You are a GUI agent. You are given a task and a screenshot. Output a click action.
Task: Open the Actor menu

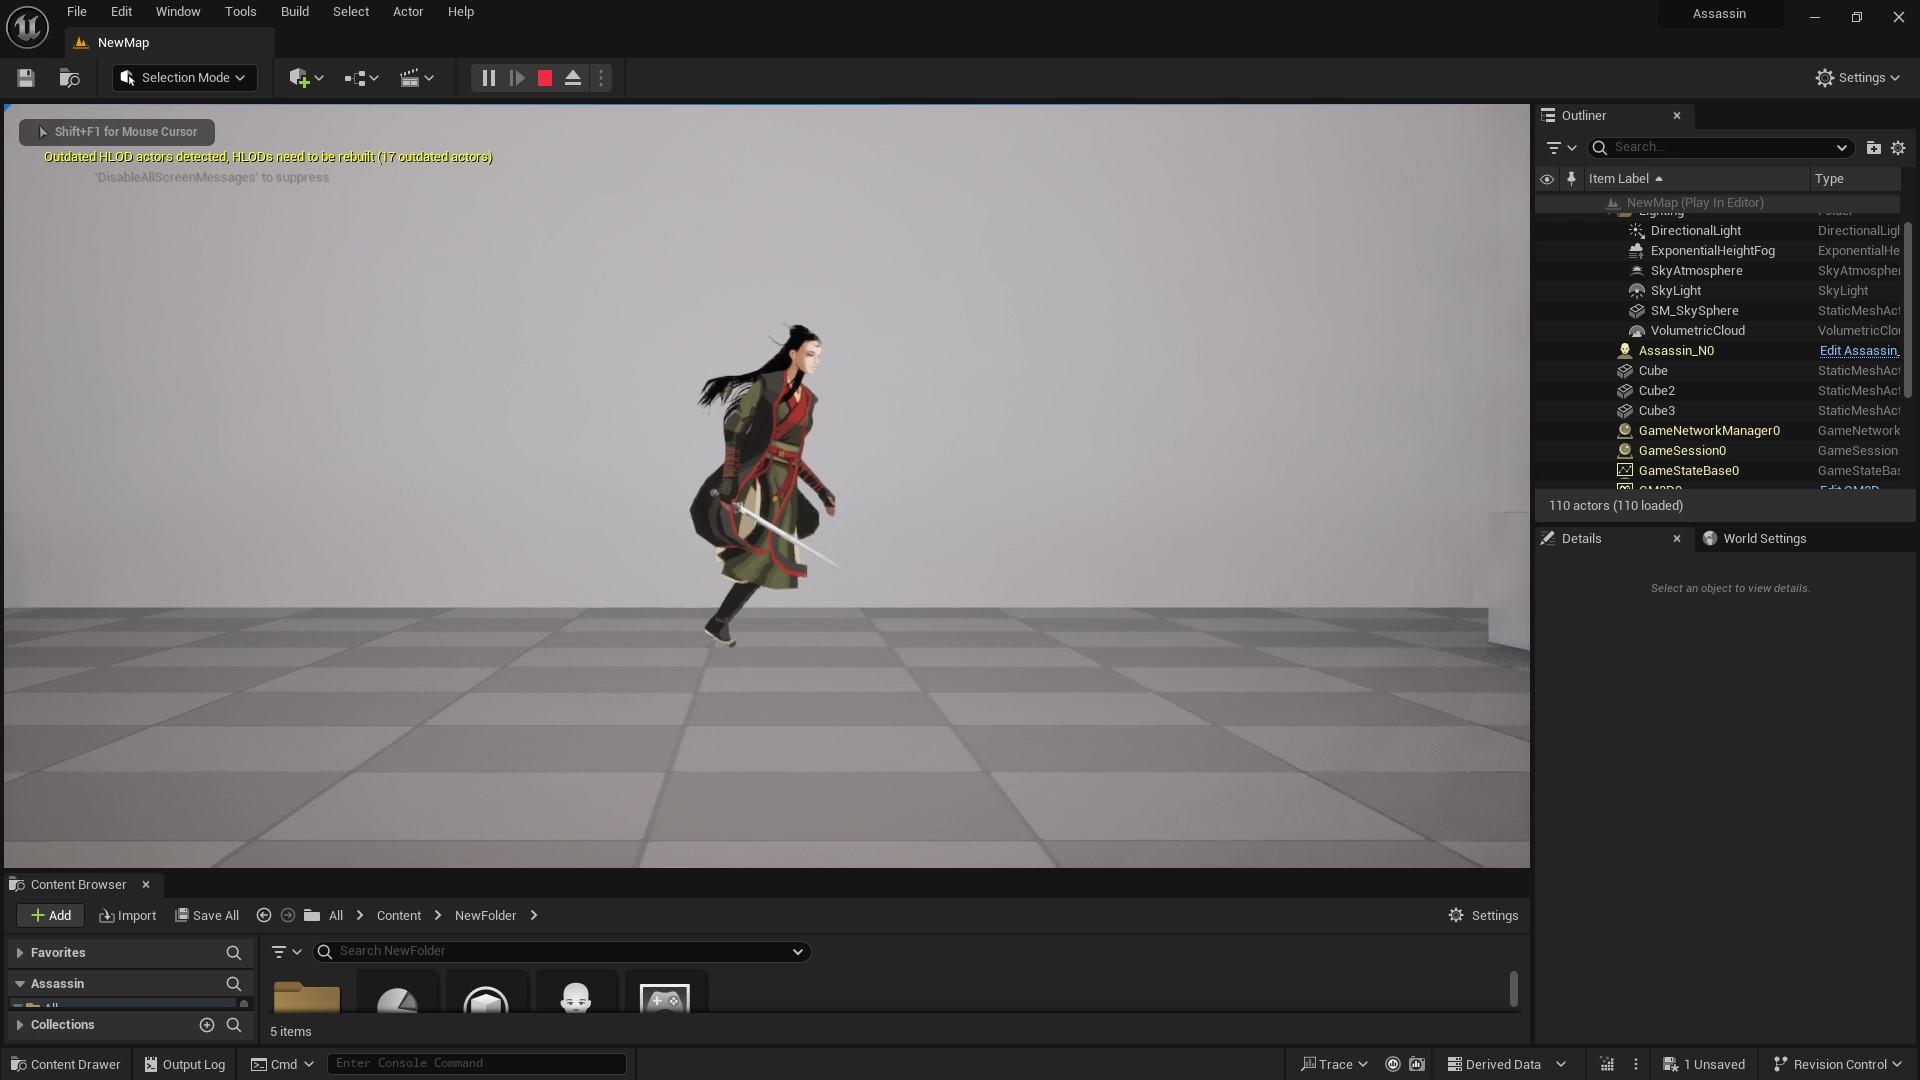click(408, 12)
